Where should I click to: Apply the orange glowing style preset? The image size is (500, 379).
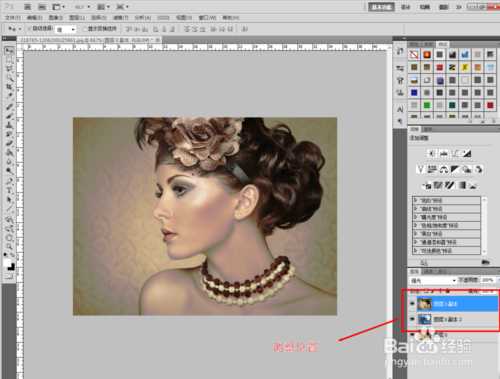click(x=427, y=54)
